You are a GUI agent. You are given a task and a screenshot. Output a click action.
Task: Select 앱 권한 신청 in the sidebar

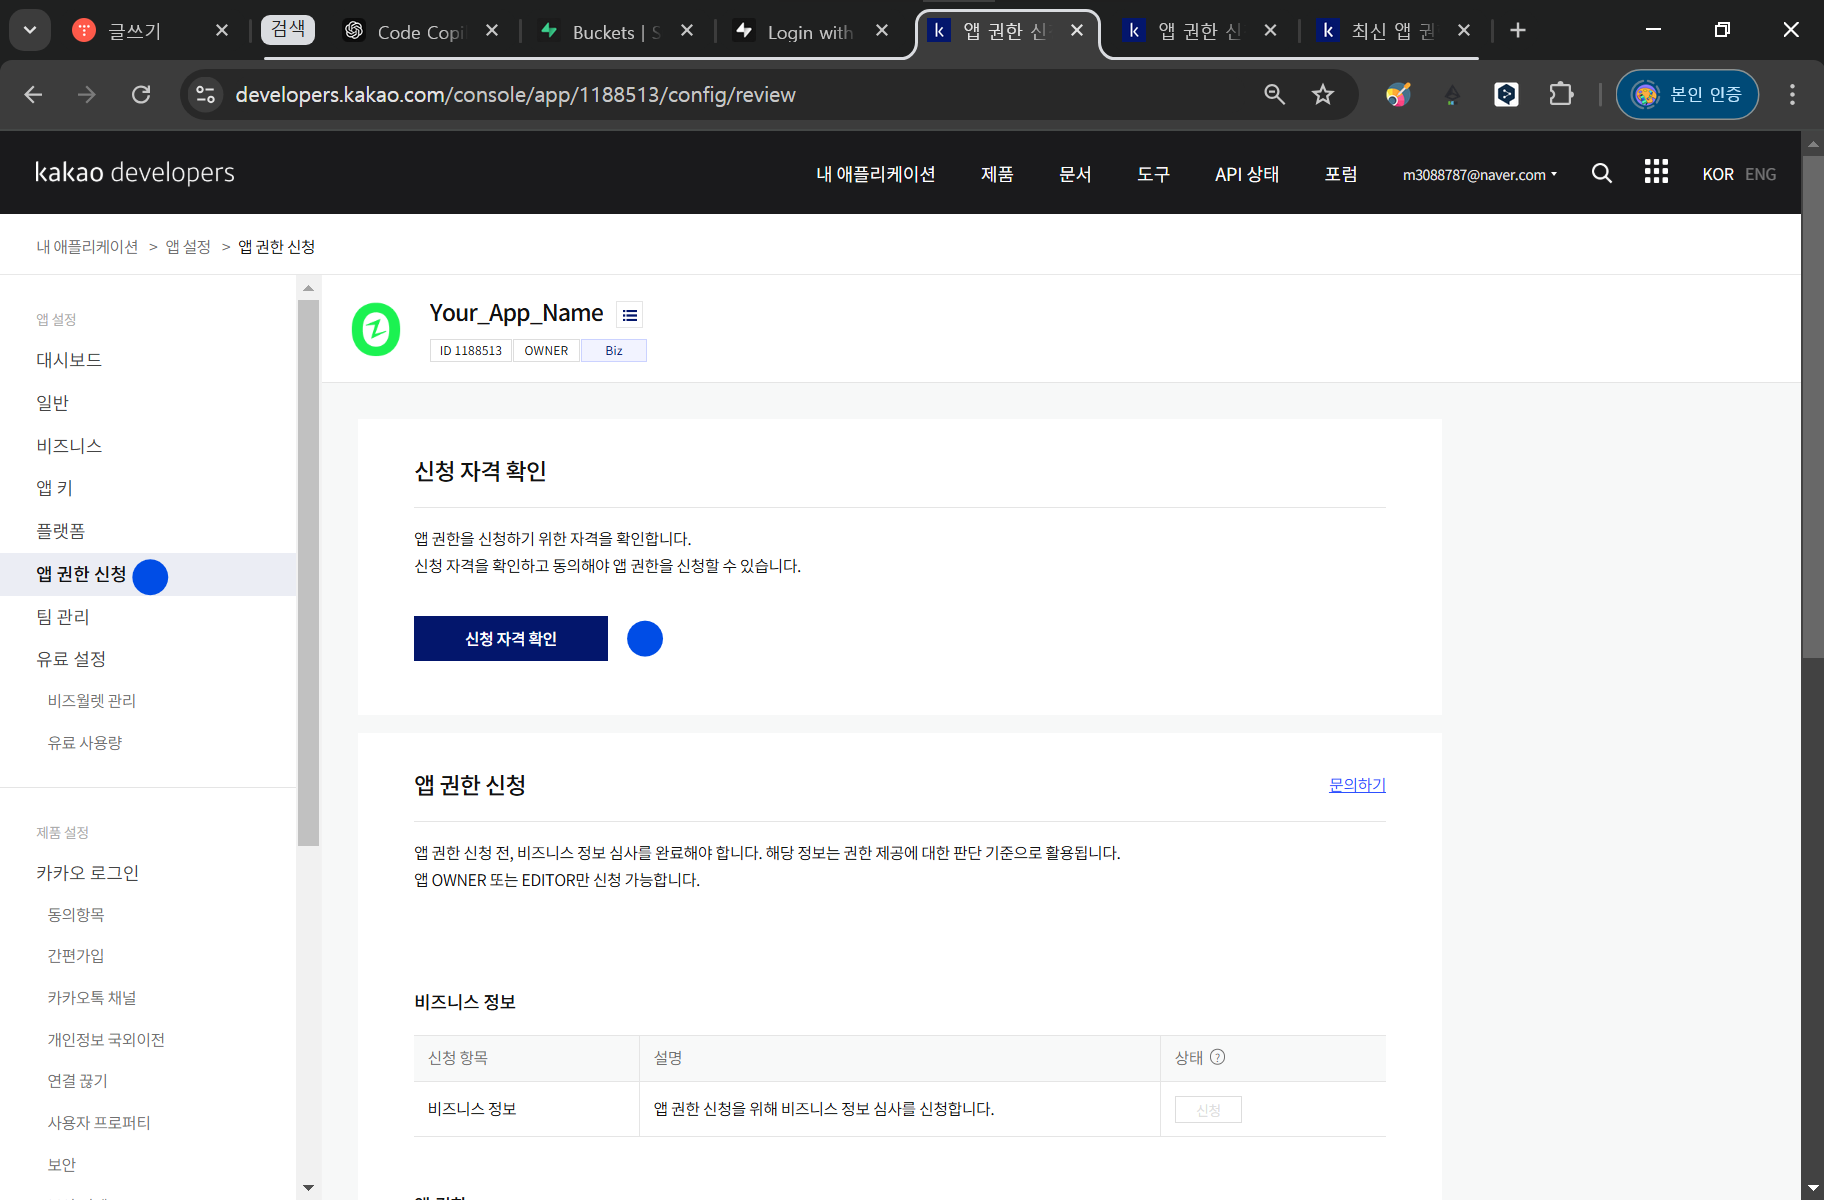point(148,574)
